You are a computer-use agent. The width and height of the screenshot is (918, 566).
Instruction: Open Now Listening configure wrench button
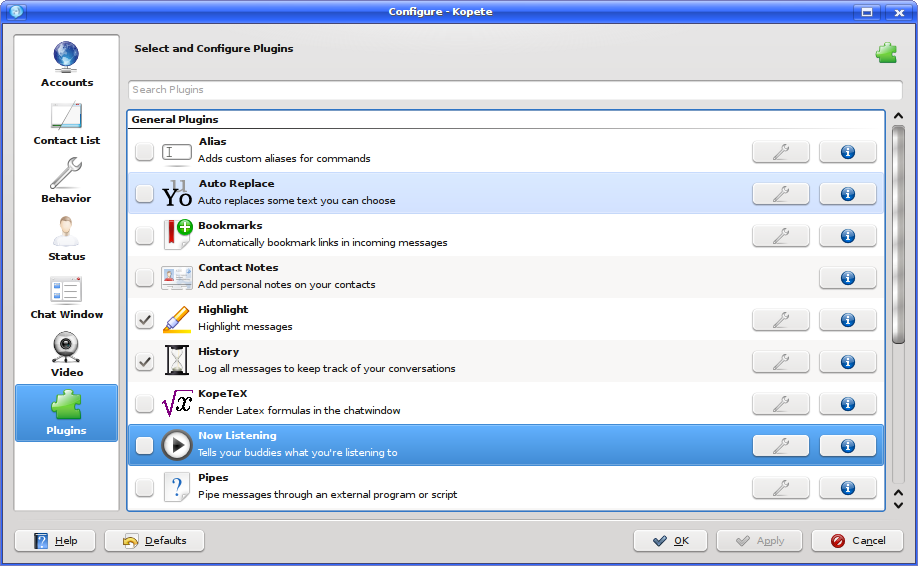(x=780, y=445)
